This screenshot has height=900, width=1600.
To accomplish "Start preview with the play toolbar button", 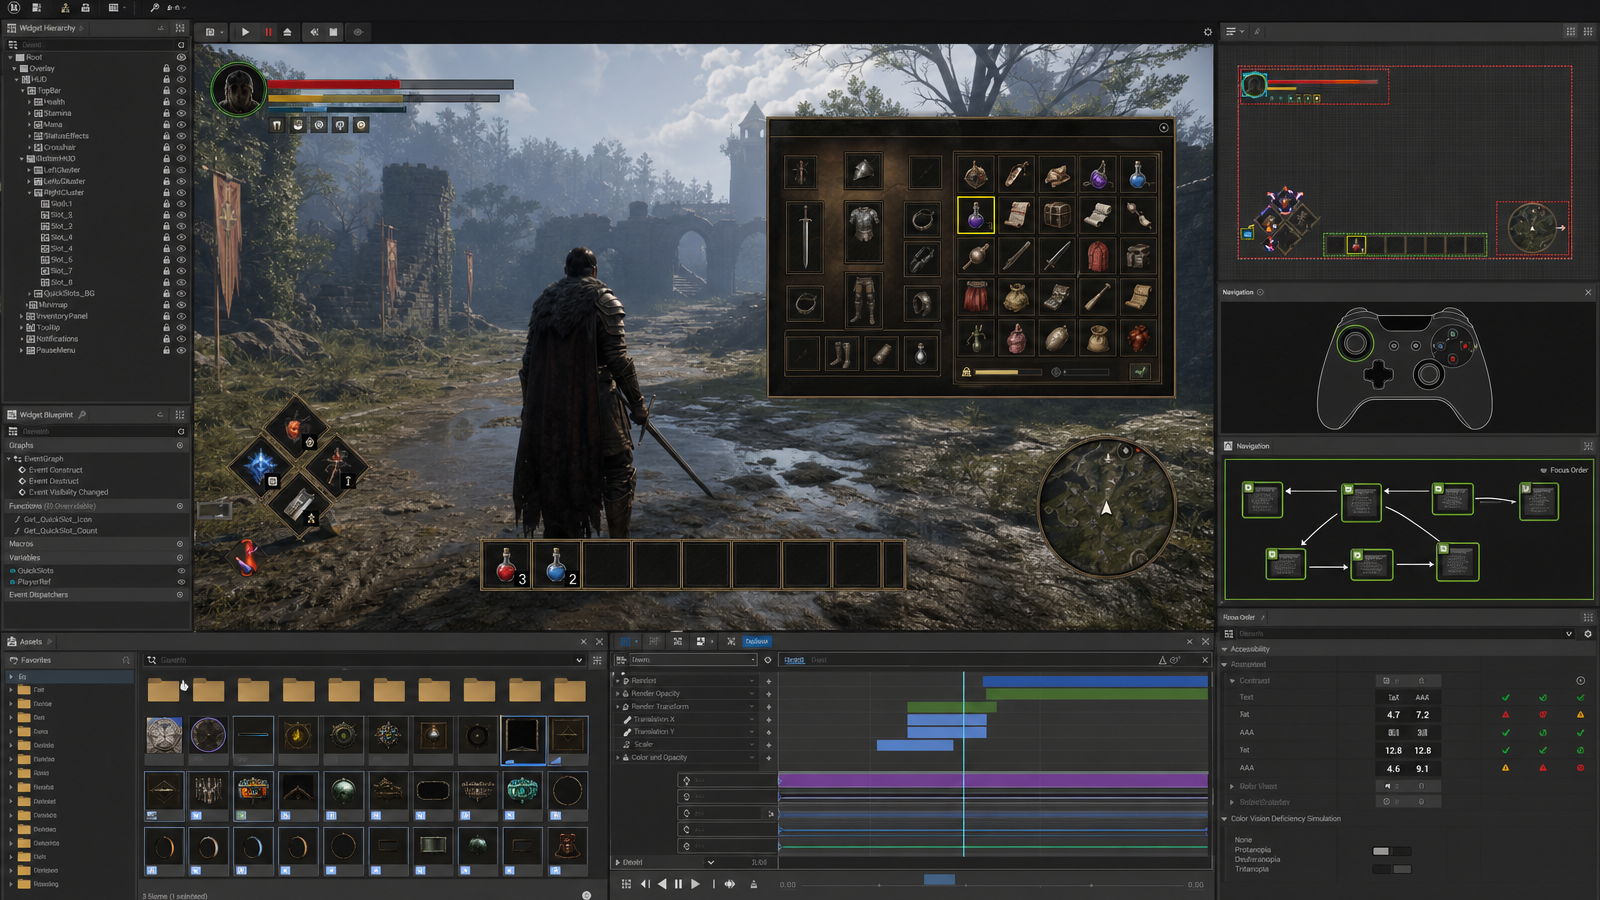I will pyautogui.click(x=245, y=32).
